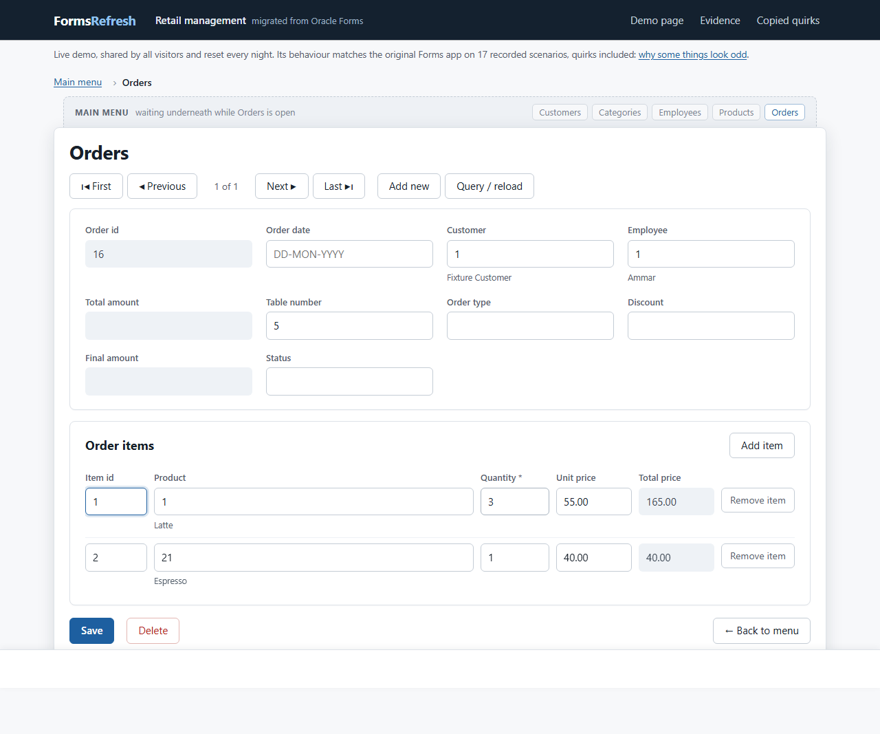The width and height of the screenshot is (880, 734).
Task: Remove the Latte item row
Action: (758, 500)
